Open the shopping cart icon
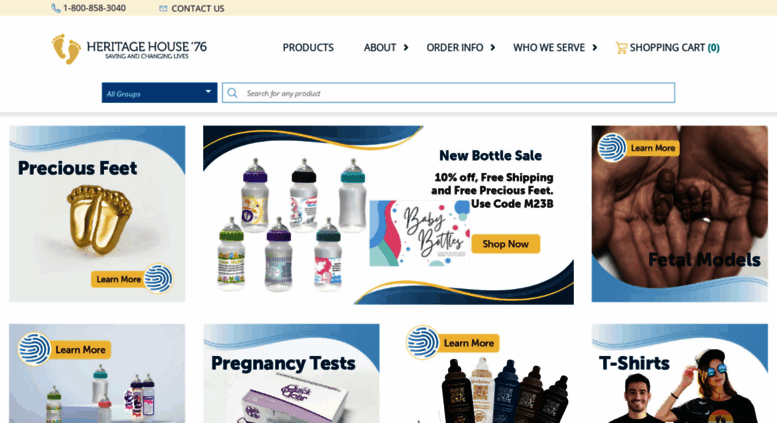 point(621,48)
